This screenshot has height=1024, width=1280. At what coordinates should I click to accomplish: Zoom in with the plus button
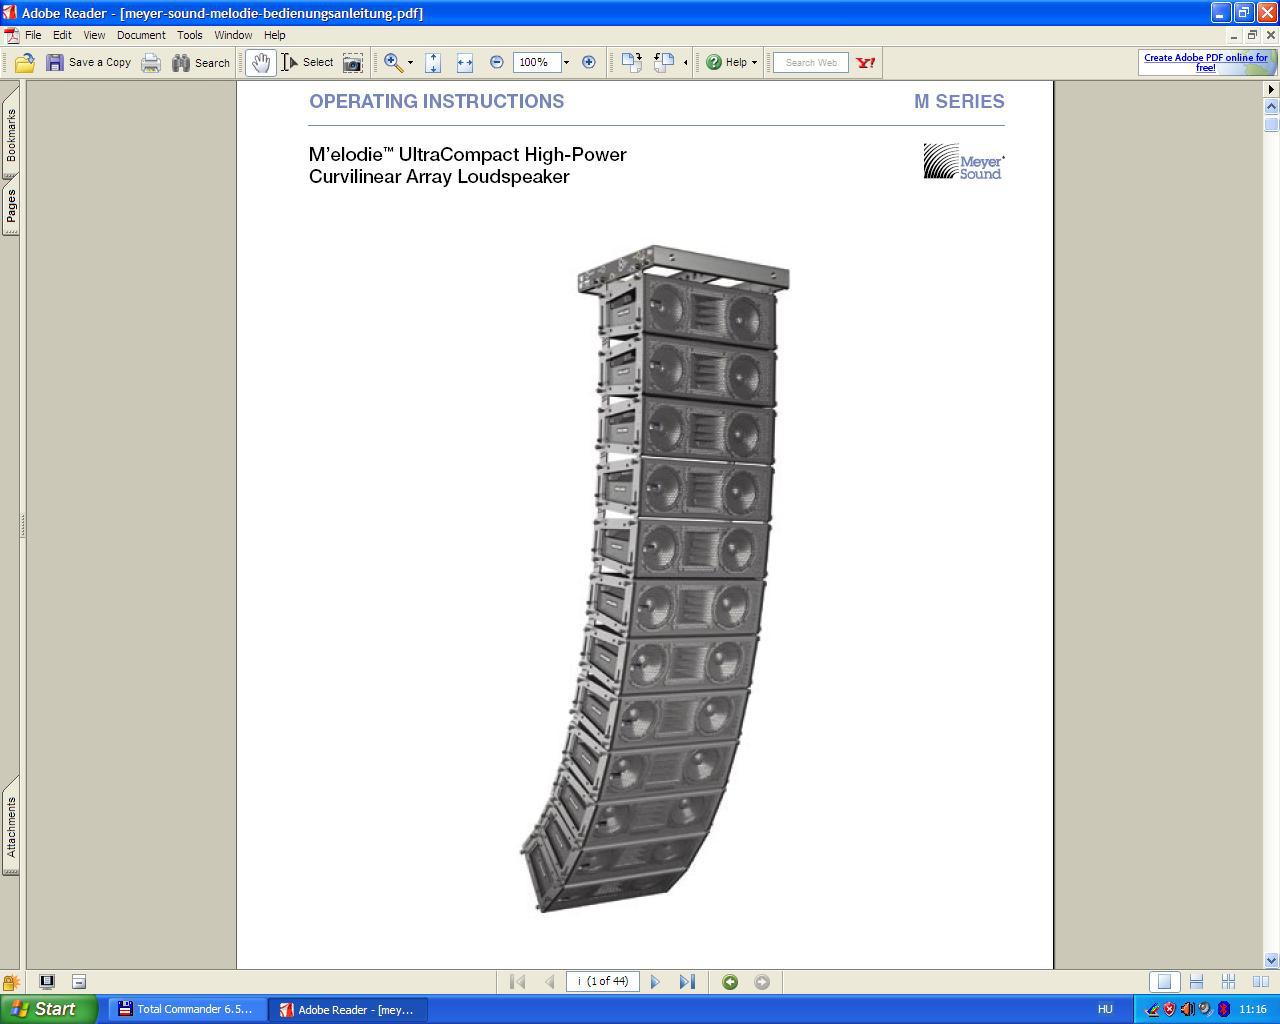589,63
